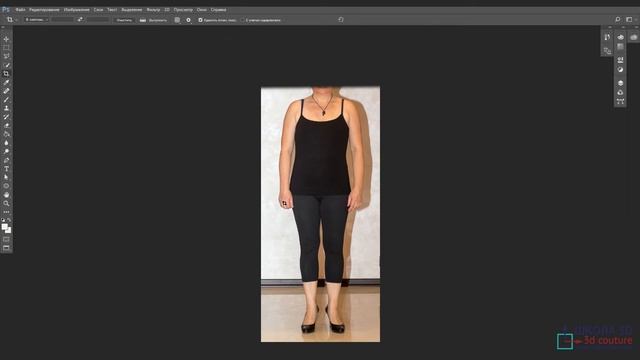Open the Edit Toolbar three-dots button

6,212
